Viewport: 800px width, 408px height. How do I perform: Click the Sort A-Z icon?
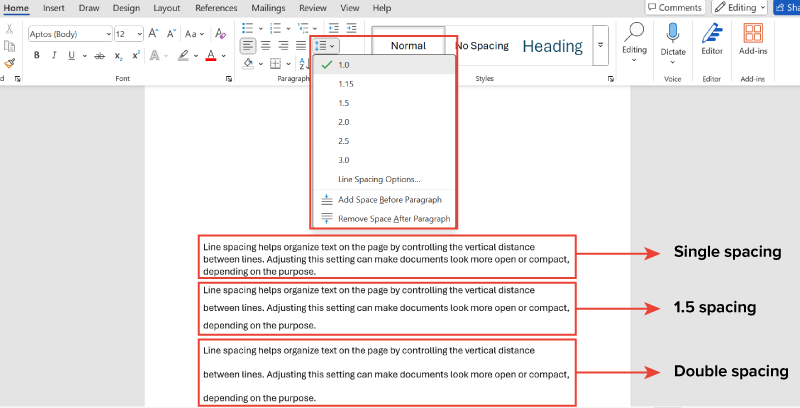coord(303,64)
